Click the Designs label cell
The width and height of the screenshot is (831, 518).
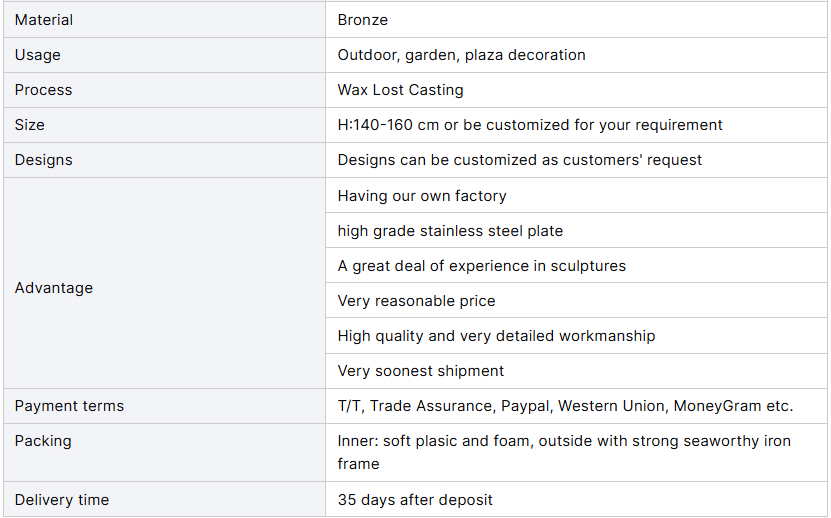tap(164, 160)
